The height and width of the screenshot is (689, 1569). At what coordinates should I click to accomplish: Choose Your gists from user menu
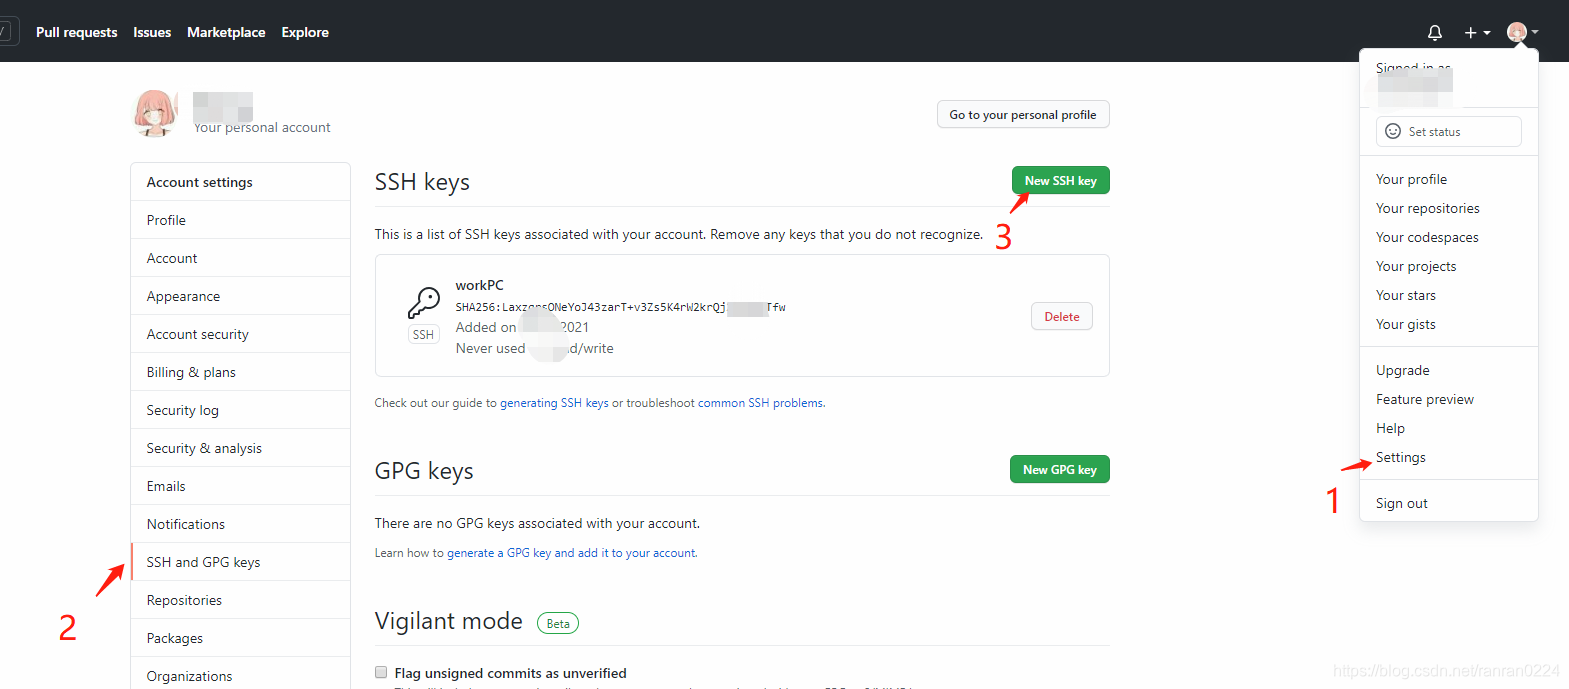(1448, 324)
